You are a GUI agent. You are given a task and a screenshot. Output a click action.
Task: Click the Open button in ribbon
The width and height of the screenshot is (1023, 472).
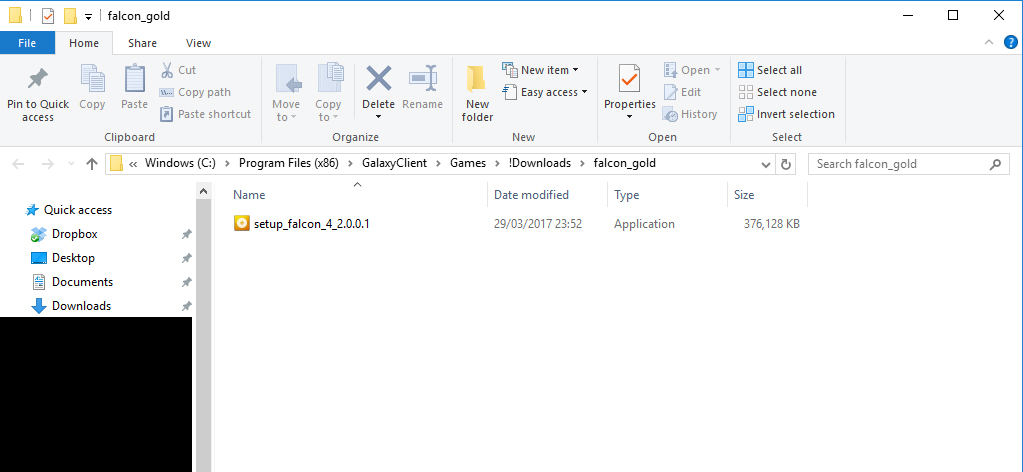(692, 70)
